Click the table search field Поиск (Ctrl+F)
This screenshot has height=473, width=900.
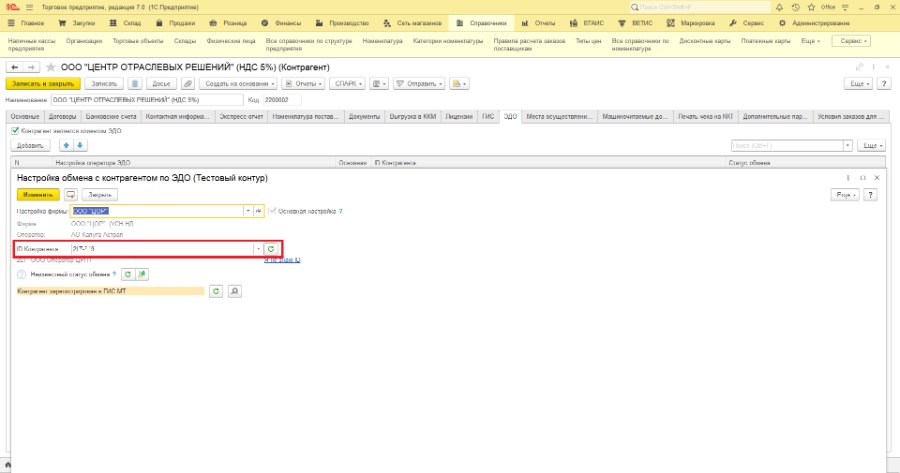[x=787, y=146]
